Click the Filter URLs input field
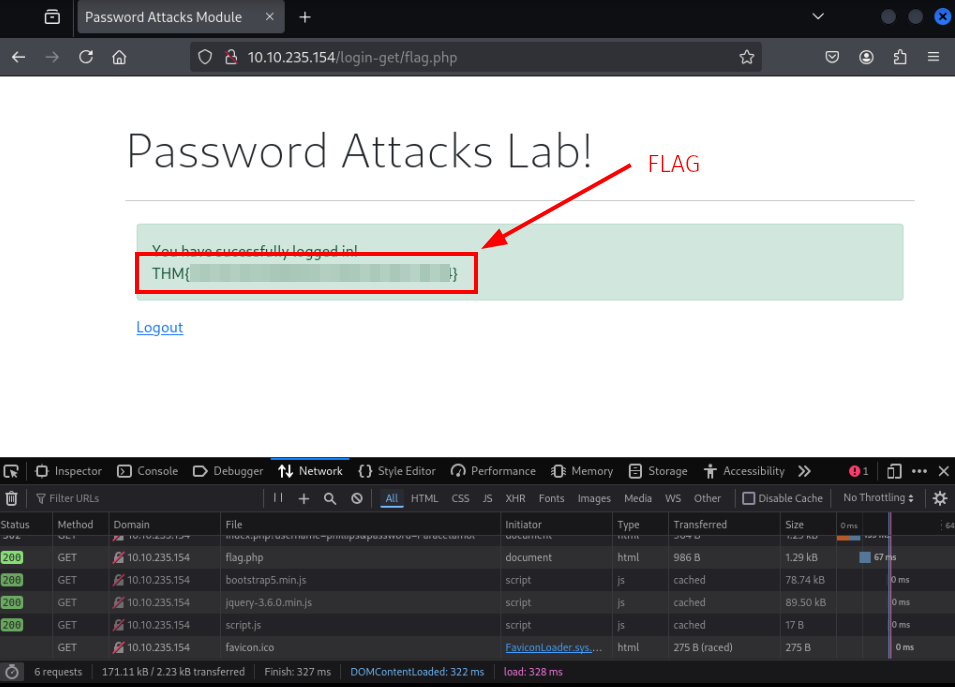The height and width of the screenshot is (687, 955). click(140, 498)
